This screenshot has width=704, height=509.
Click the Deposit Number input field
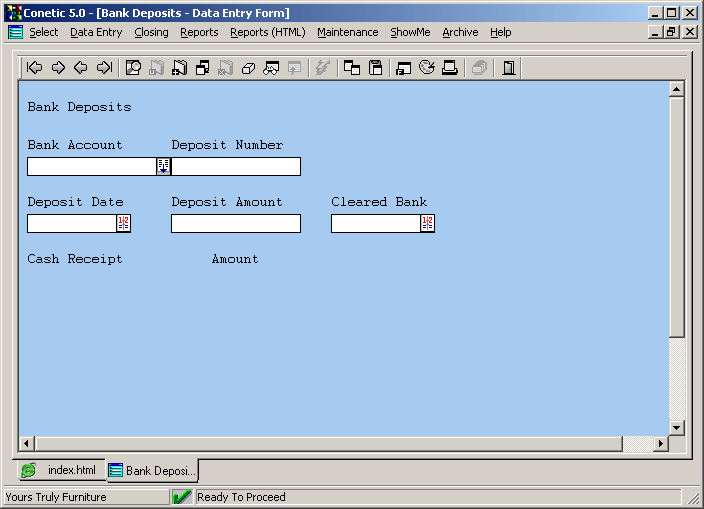pos(236,166)
